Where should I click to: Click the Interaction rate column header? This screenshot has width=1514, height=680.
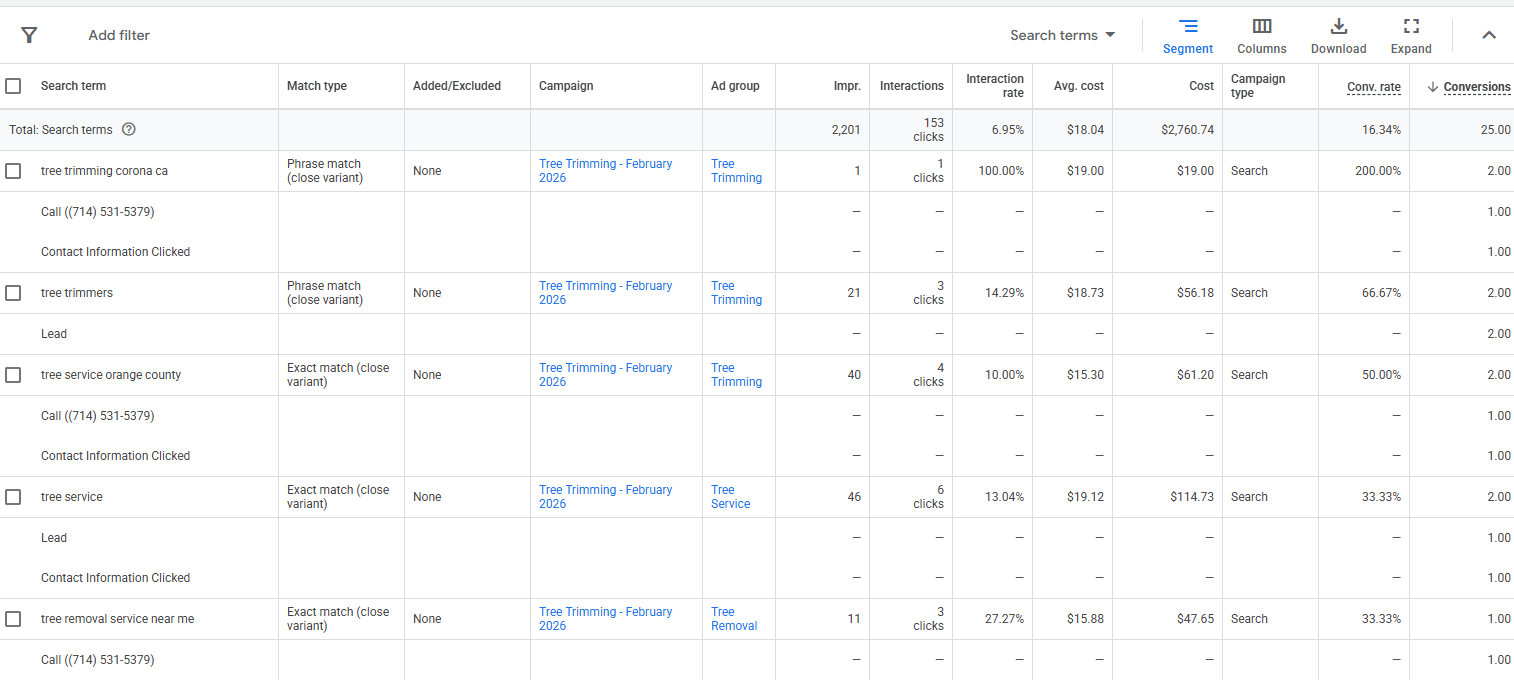(x=995, y=86)
